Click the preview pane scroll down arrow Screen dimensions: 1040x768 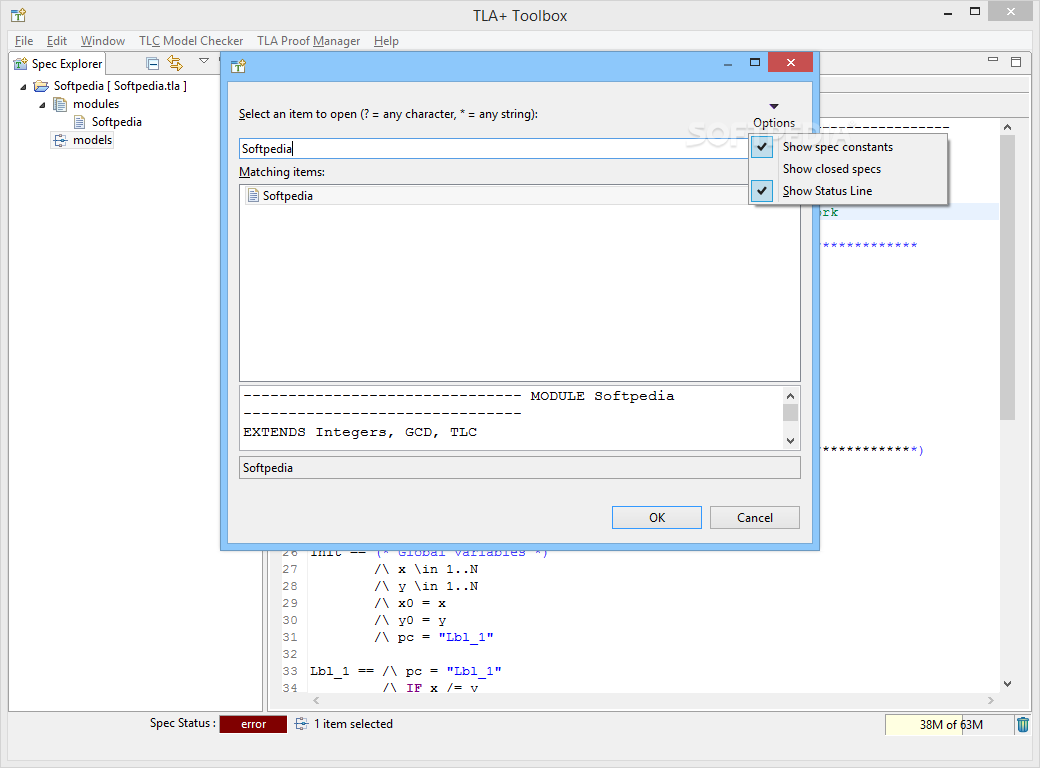(790, 440)
